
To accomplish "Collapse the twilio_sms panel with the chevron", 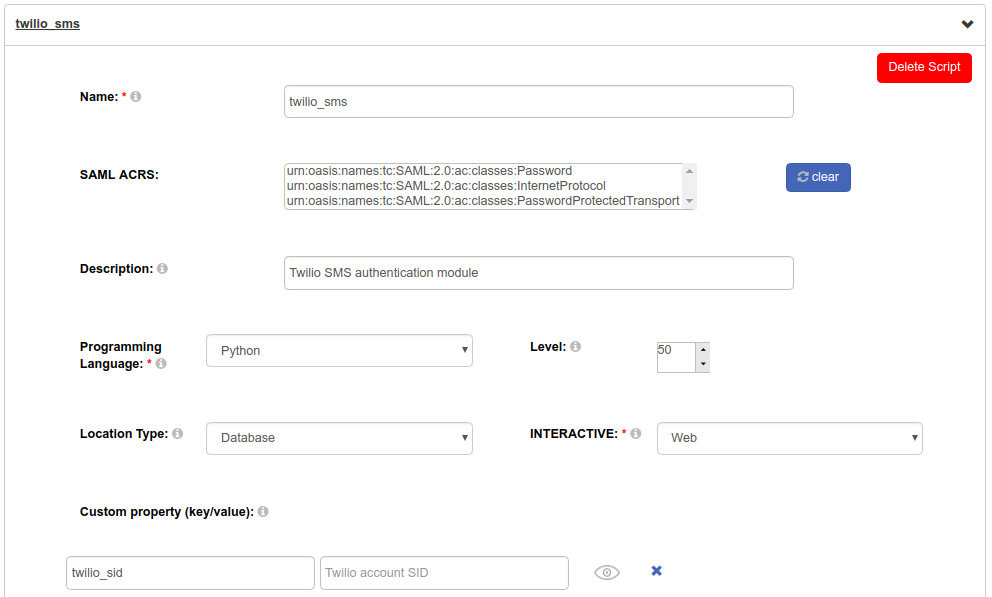I will [x=967, y=23].
